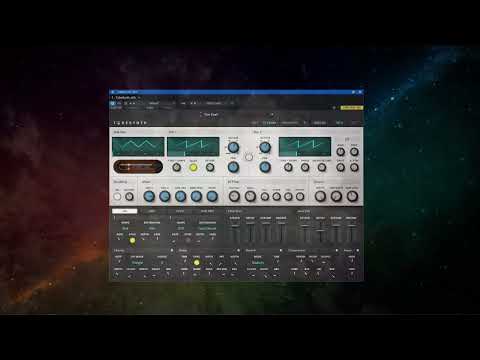This screenshot has height=360, width=480.
Task: Click the leftmost knob below Osc 1 display
Action: click(x=177, y=167)
